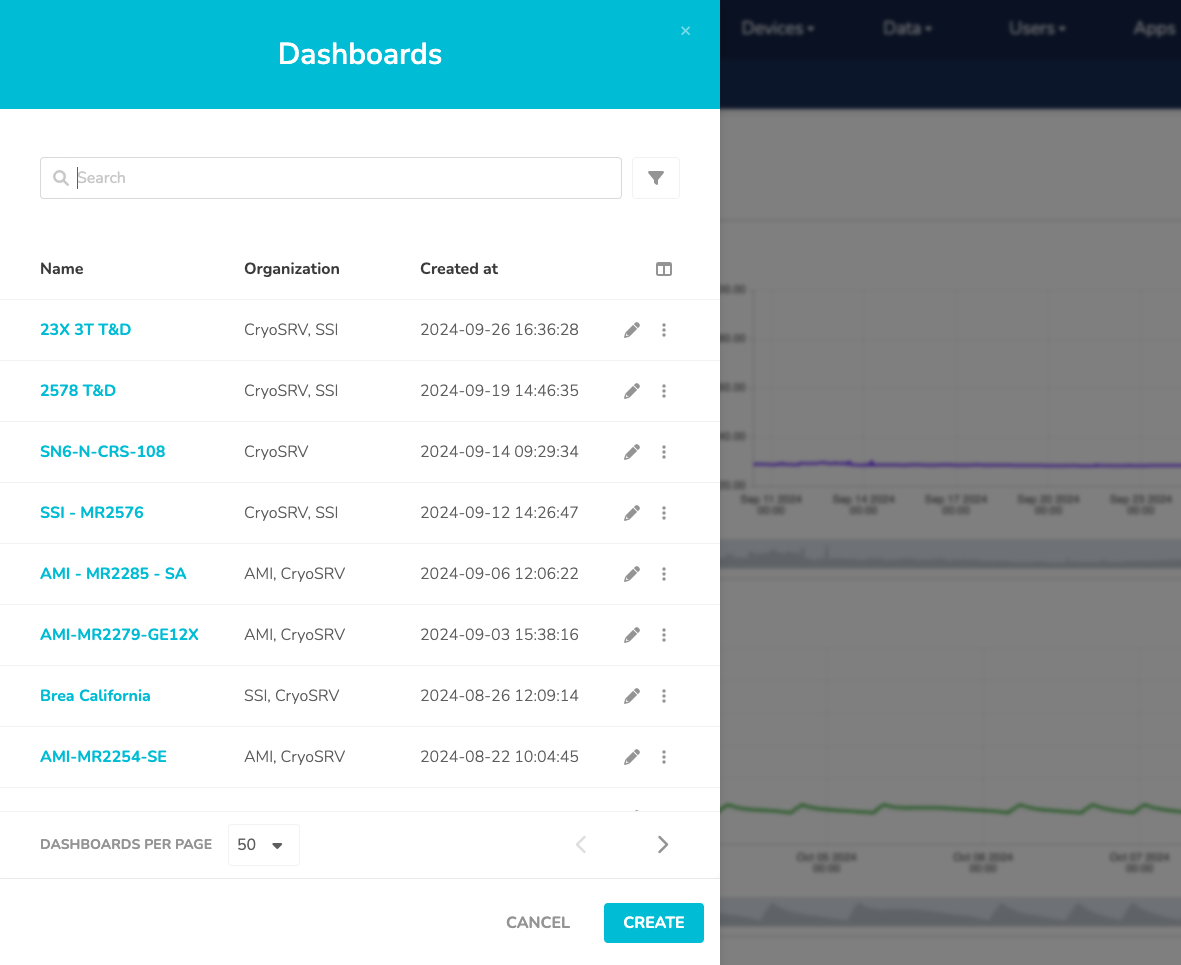The image size is (1181, 965).
Task: Show more actions for AMI-MR2279-GE12X
Action: pos(664,635)
